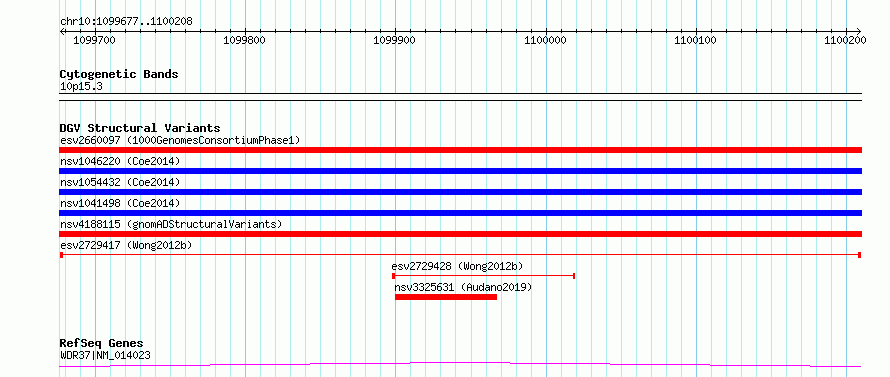Click ruler position 1099700
This screenshot has width=890, height=377.
[x=95, y=40]
